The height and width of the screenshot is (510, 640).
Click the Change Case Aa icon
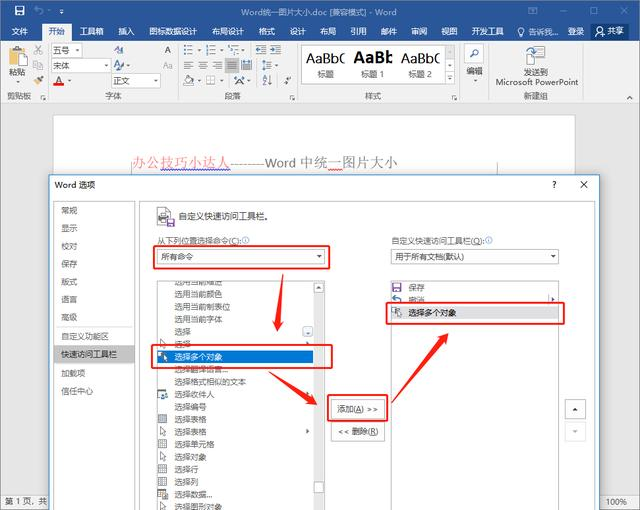[168, 65]
